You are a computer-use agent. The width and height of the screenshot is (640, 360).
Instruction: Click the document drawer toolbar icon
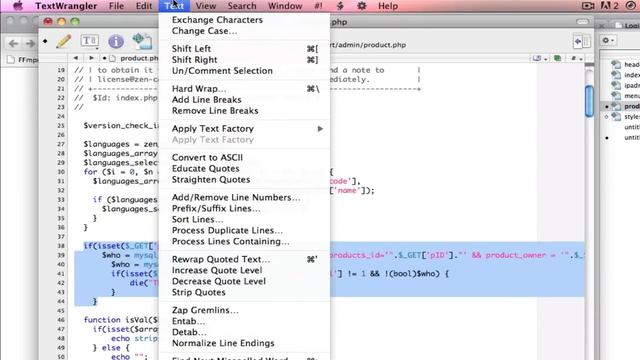(142, 41)
